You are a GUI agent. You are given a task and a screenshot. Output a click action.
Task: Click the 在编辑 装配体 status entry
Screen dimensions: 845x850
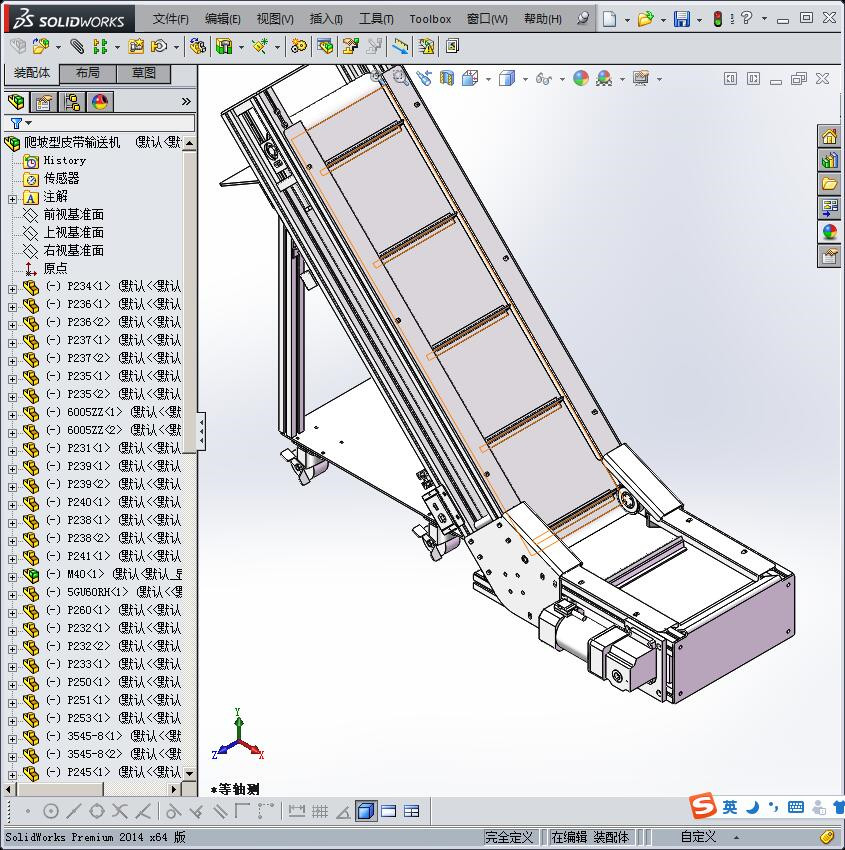(x=590, y=837)
